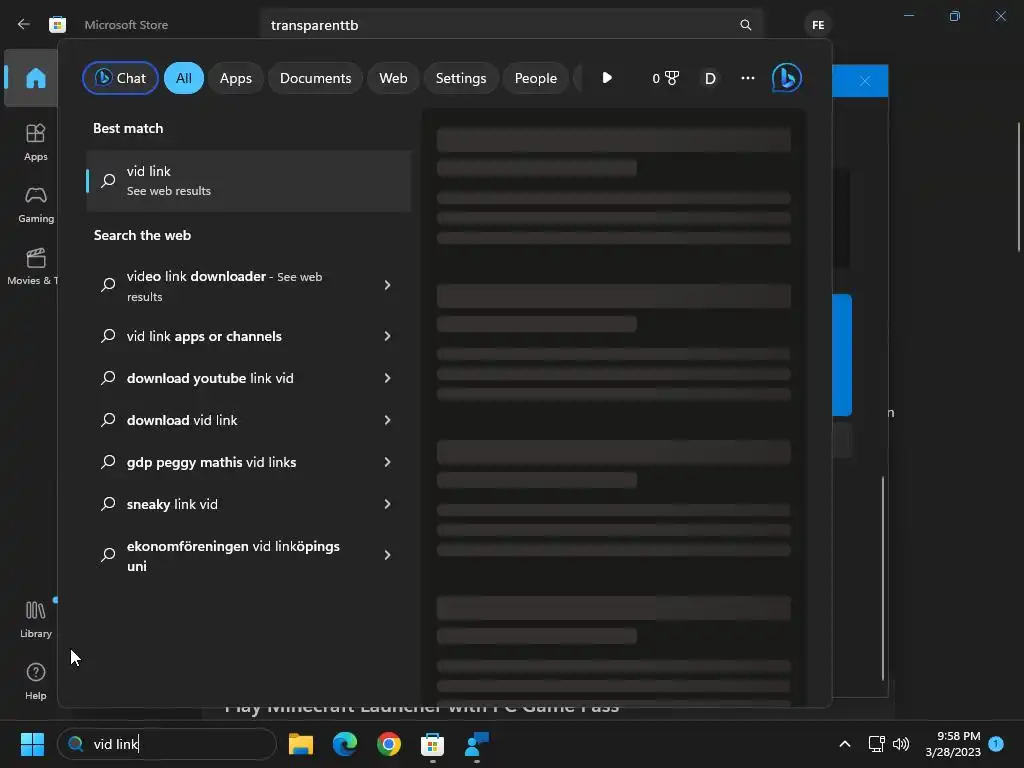Switch to the Settings filter tab

[461, 78]
